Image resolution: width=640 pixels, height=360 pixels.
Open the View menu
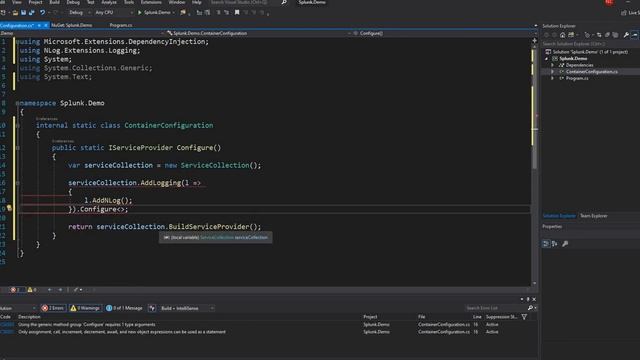[x=17, y=2]
